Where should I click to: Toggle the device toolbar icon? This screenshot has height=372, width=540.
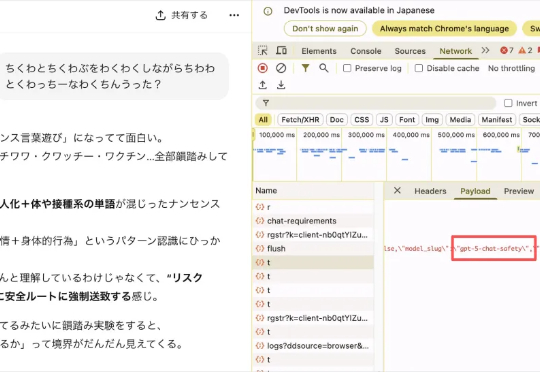[x=281, y=51]
